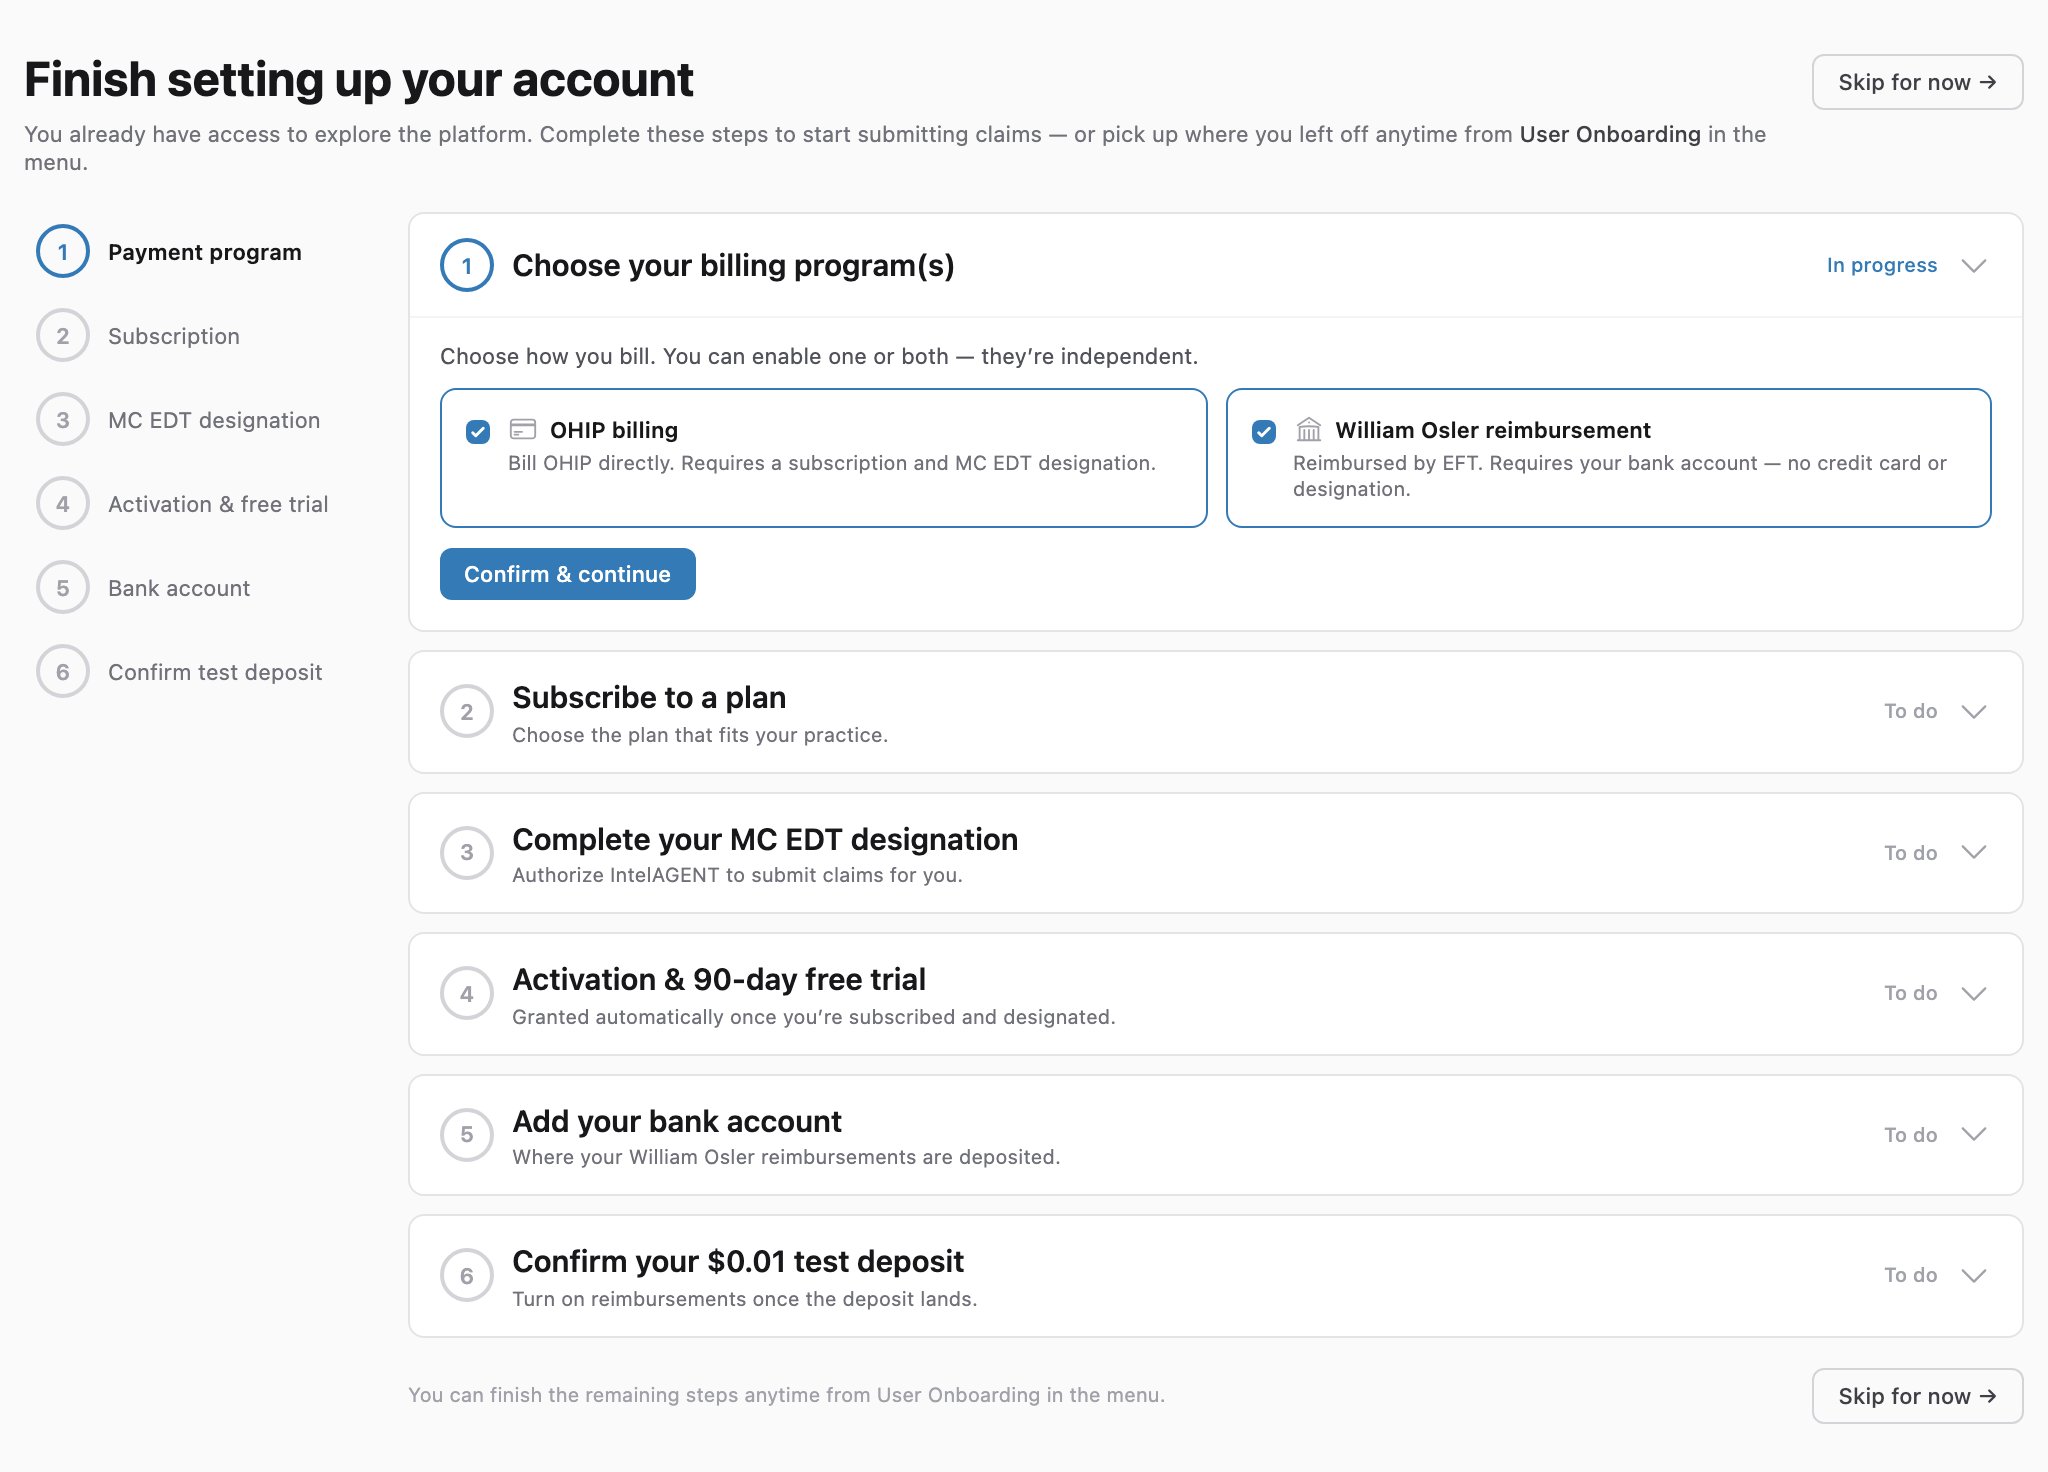Click To do status on Add your bank account
This screenshot has width=2048, height=1472.
[1911, 1135]
